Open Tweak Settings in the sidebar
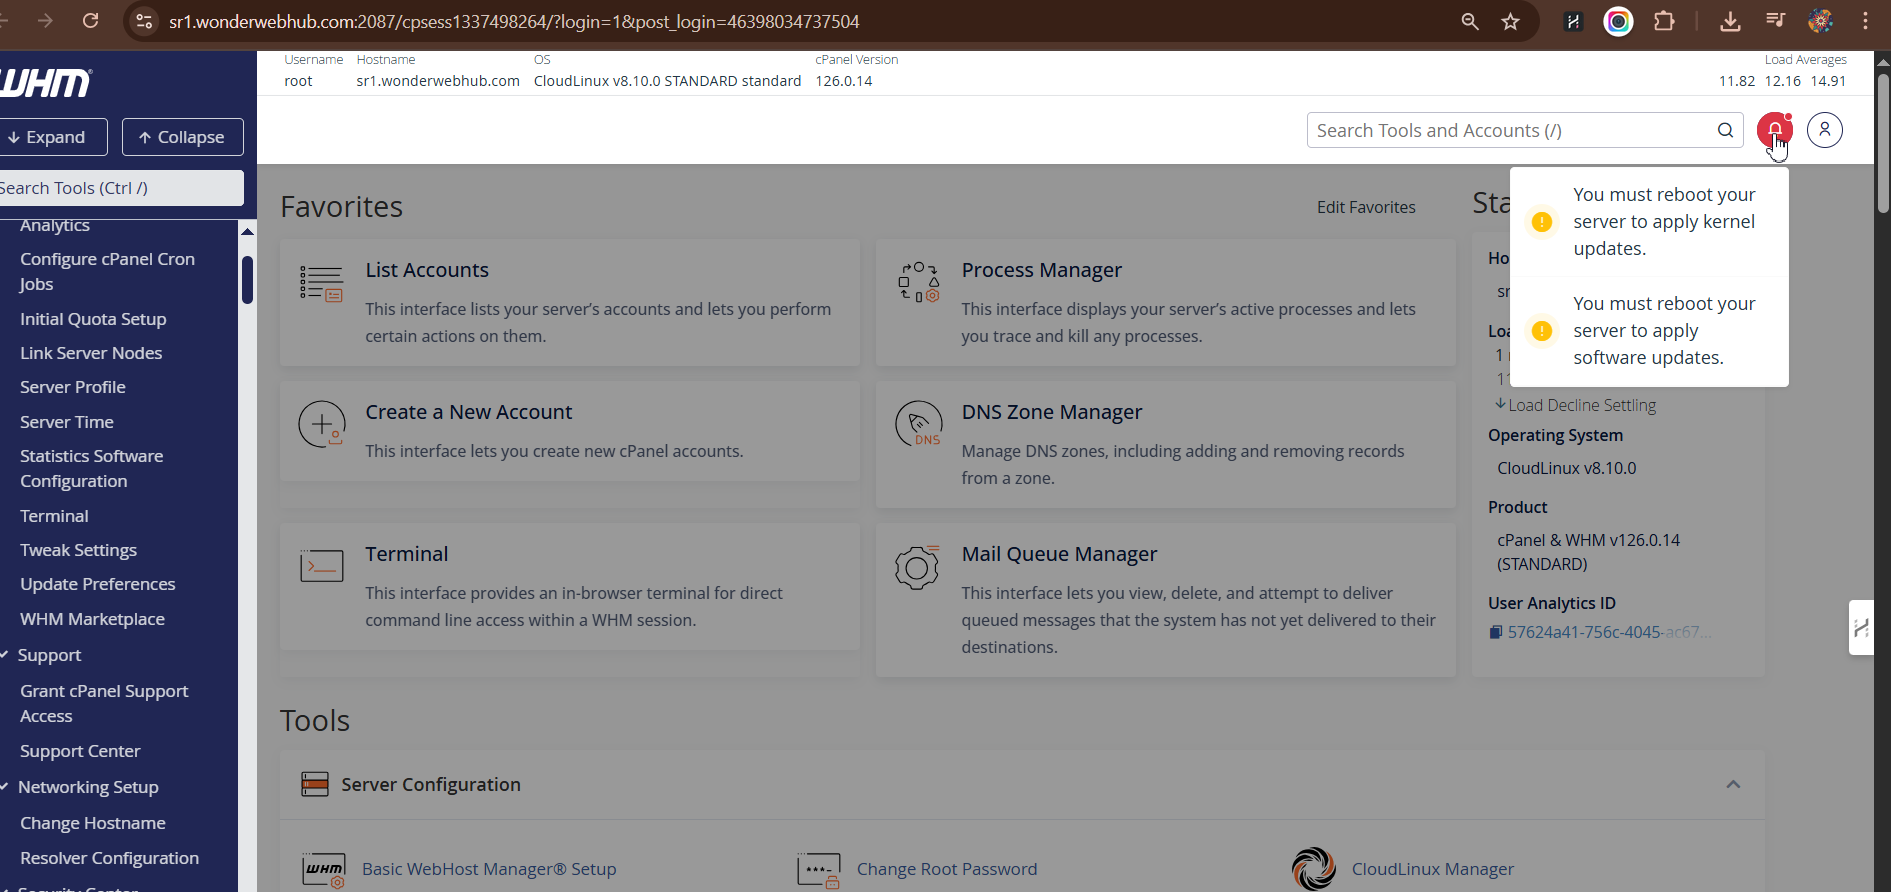Image resolution: width=1891 pixels, height=892 pixels. click(78, 550)
